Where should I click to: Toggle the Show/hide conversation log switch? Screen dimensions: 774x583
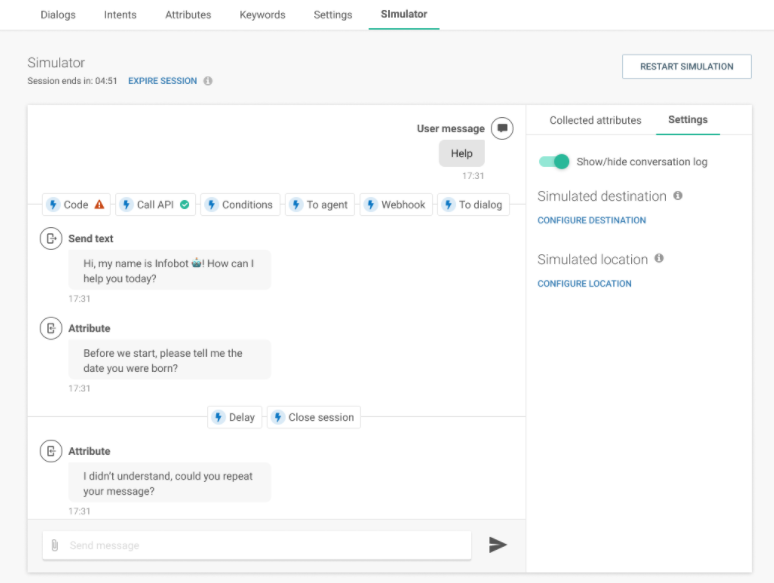click(554, 162)
